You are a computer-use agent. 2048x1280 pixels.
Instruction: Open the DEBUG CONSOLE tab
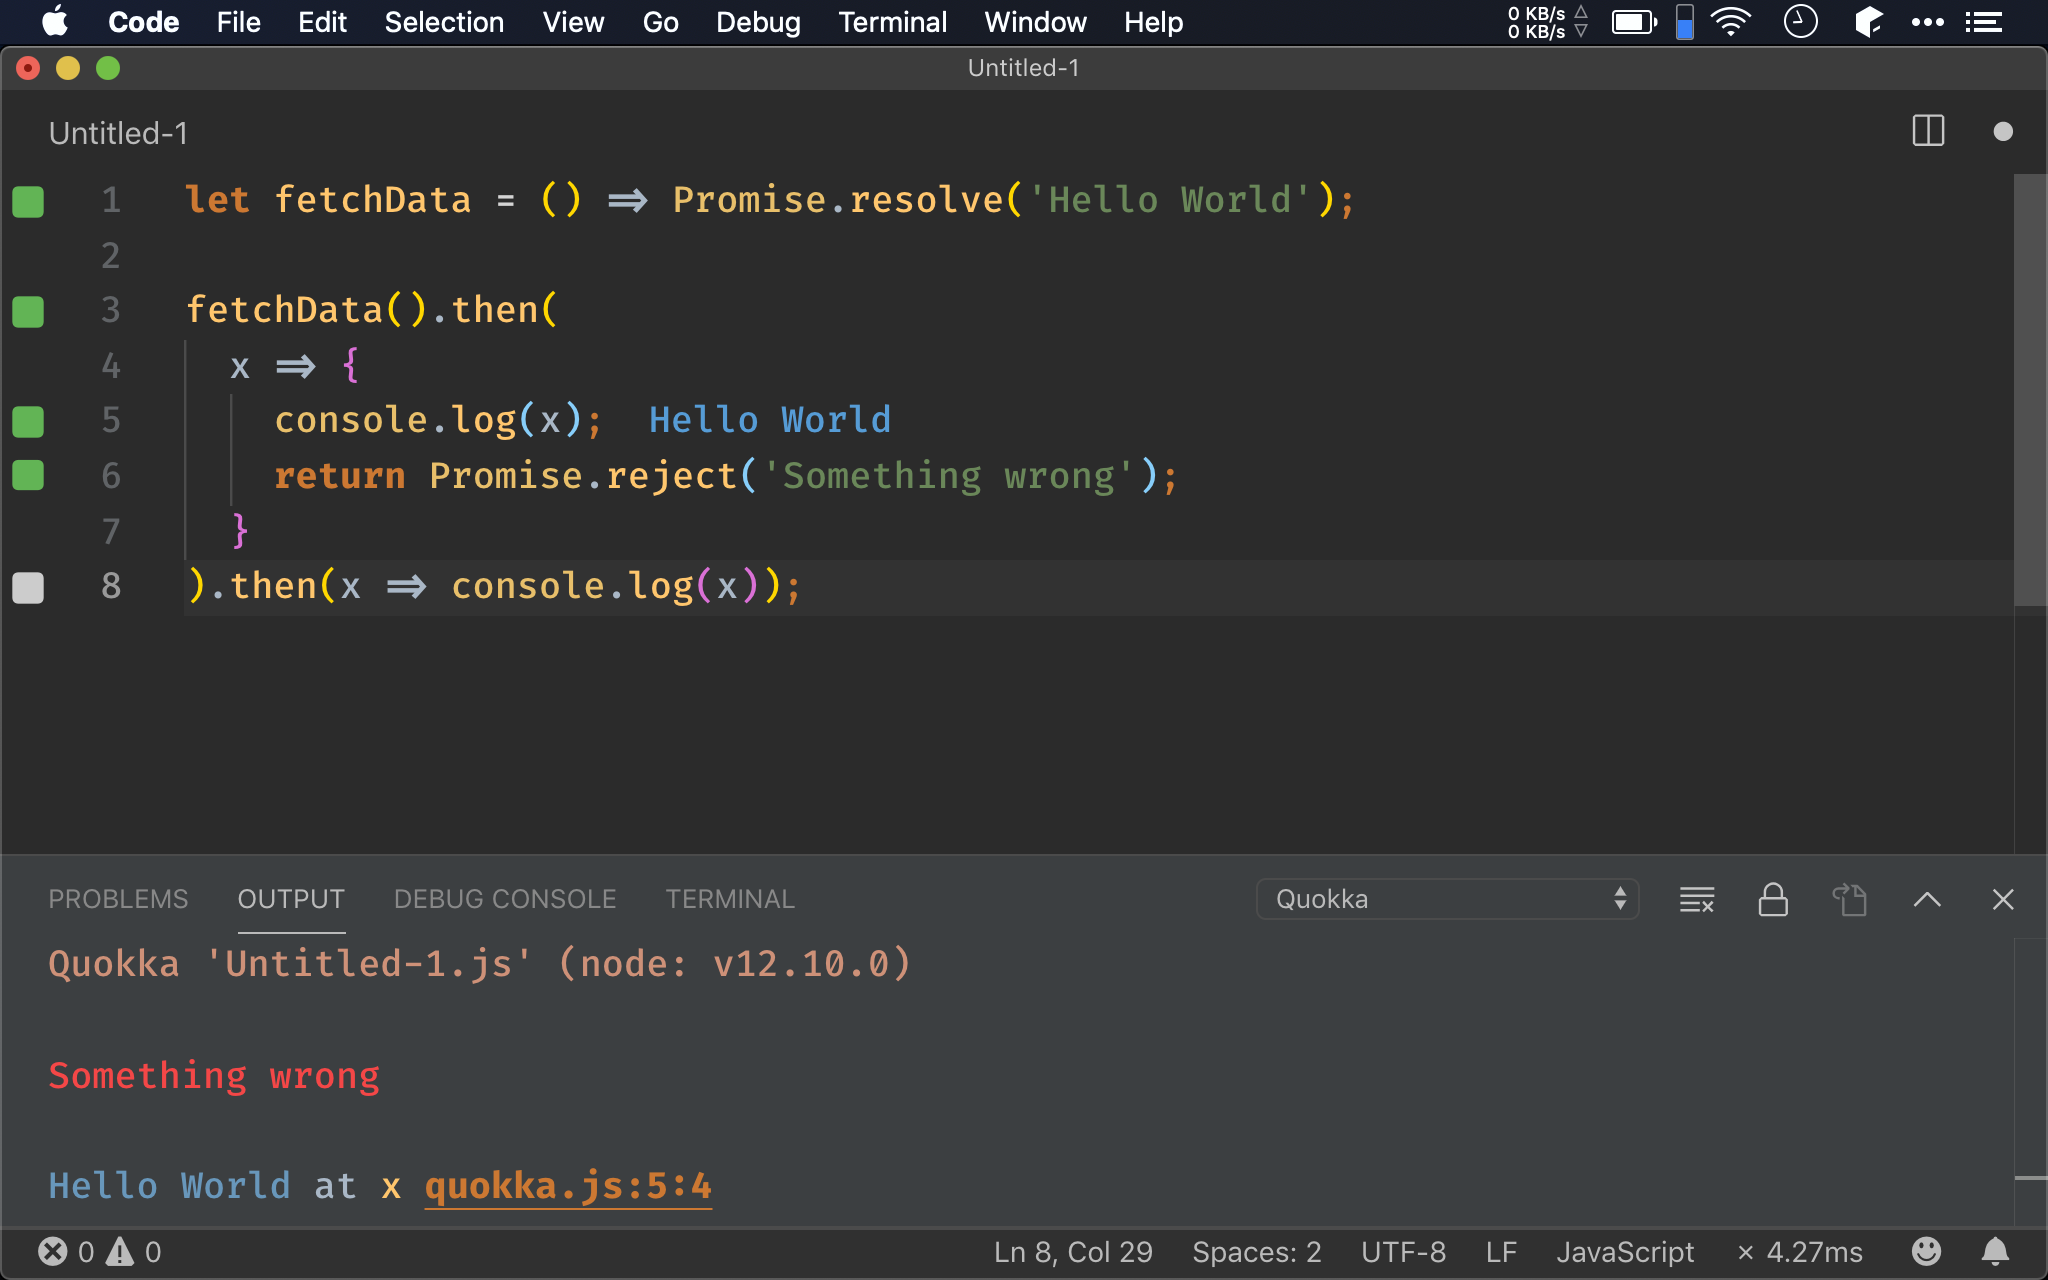(505, 899)
